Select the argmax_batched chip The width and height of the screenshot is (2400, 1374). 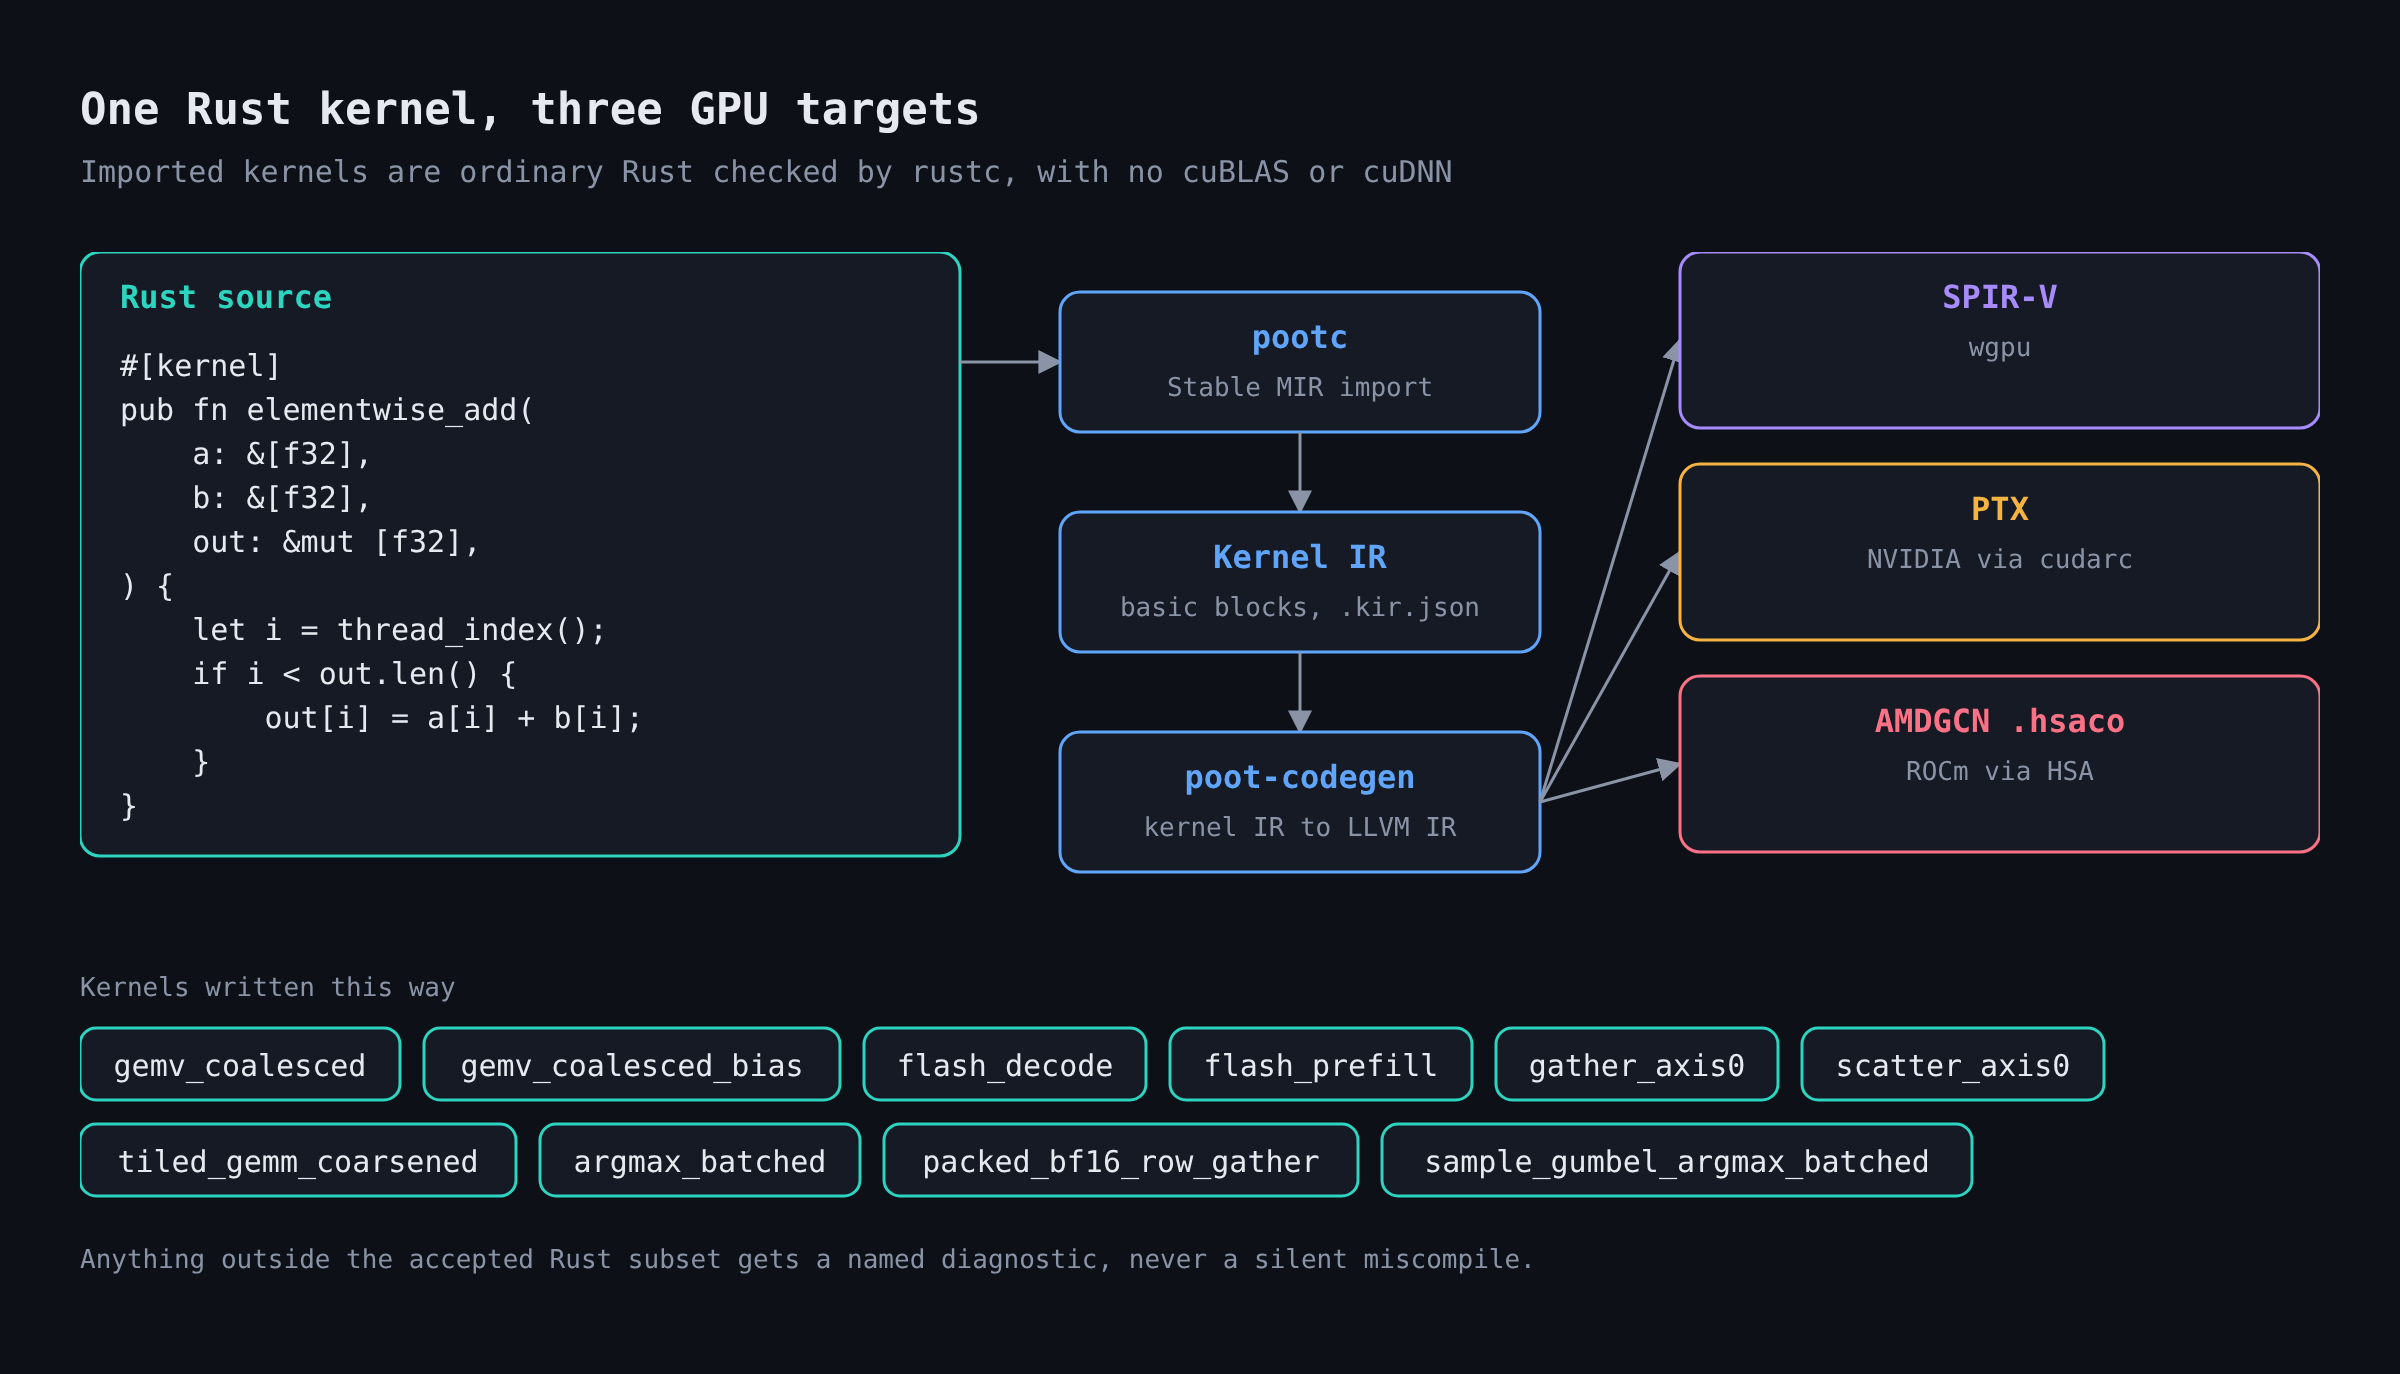click(x=700, y=1160)
